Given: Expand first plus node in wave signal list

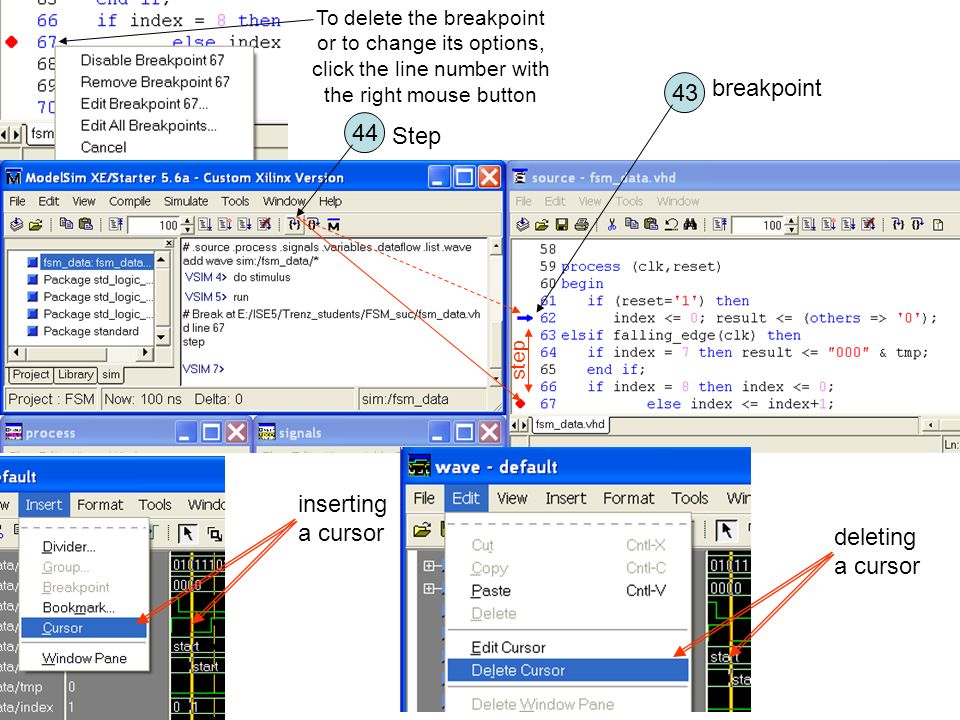Looking at the screenshot, I should 429,566.
